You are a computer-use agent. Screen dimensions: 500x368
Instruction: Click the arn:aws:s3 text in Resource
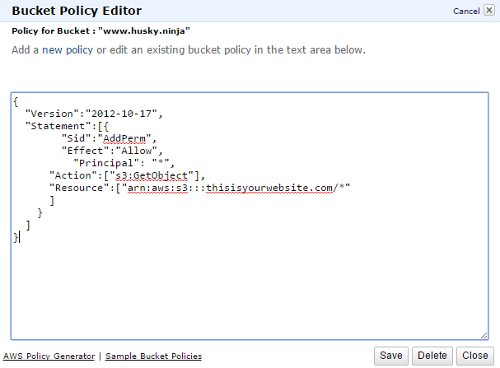click(x=158, y=188)
